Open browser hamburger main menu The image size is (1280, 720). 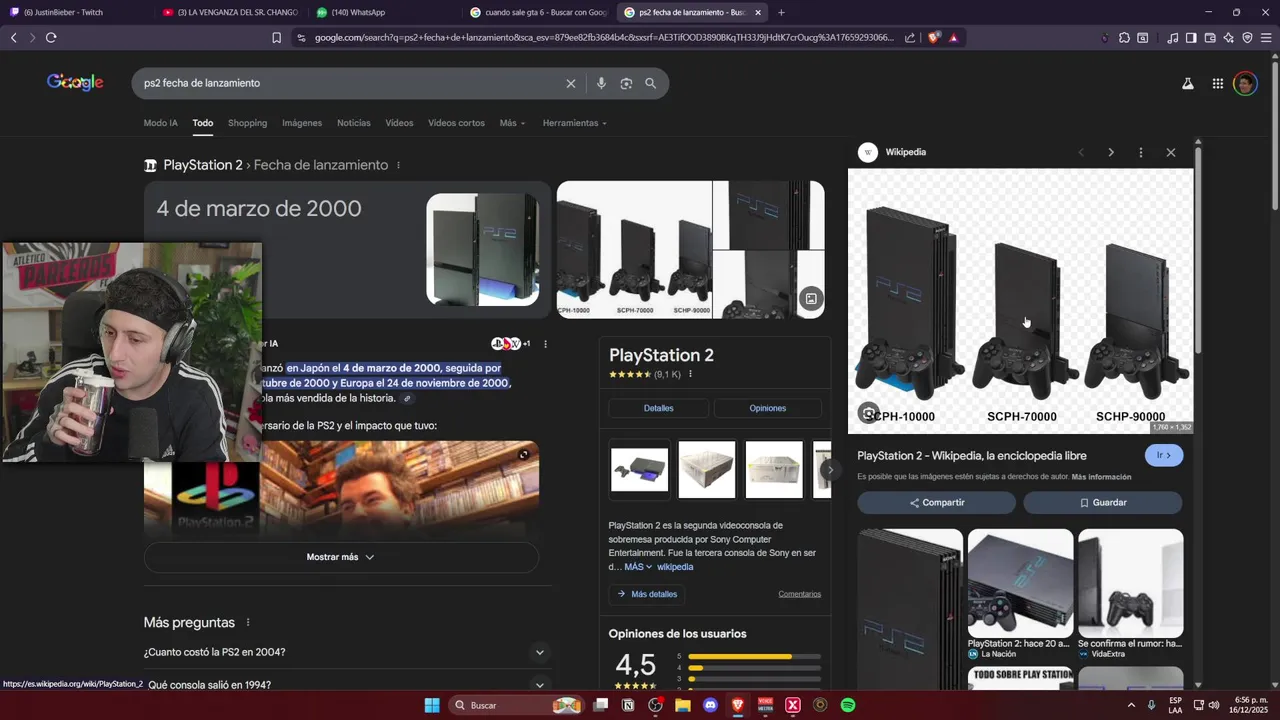click(1266, 38)
